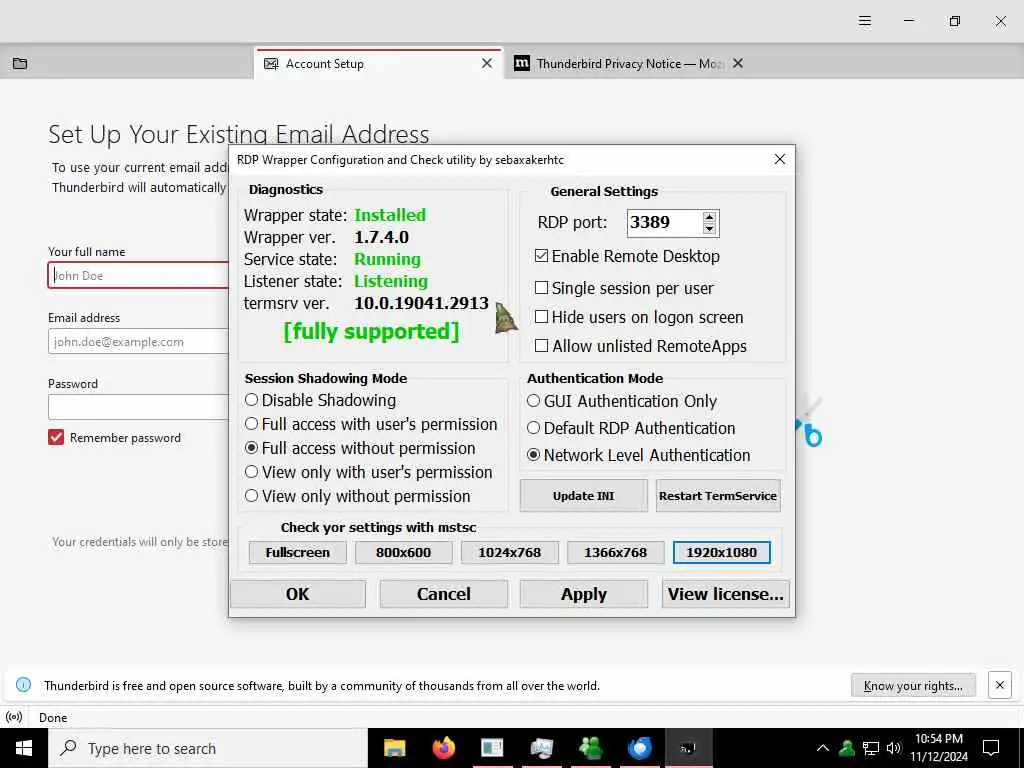
Task: Launch Firefox from the taskbar
Action: click(x=443, y=748)
